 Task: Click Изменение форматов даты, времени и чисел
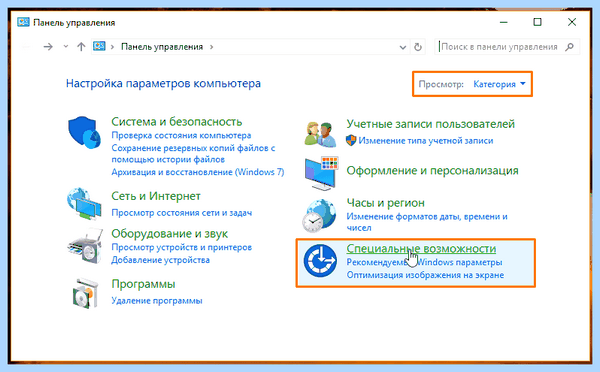click(427, 222)
